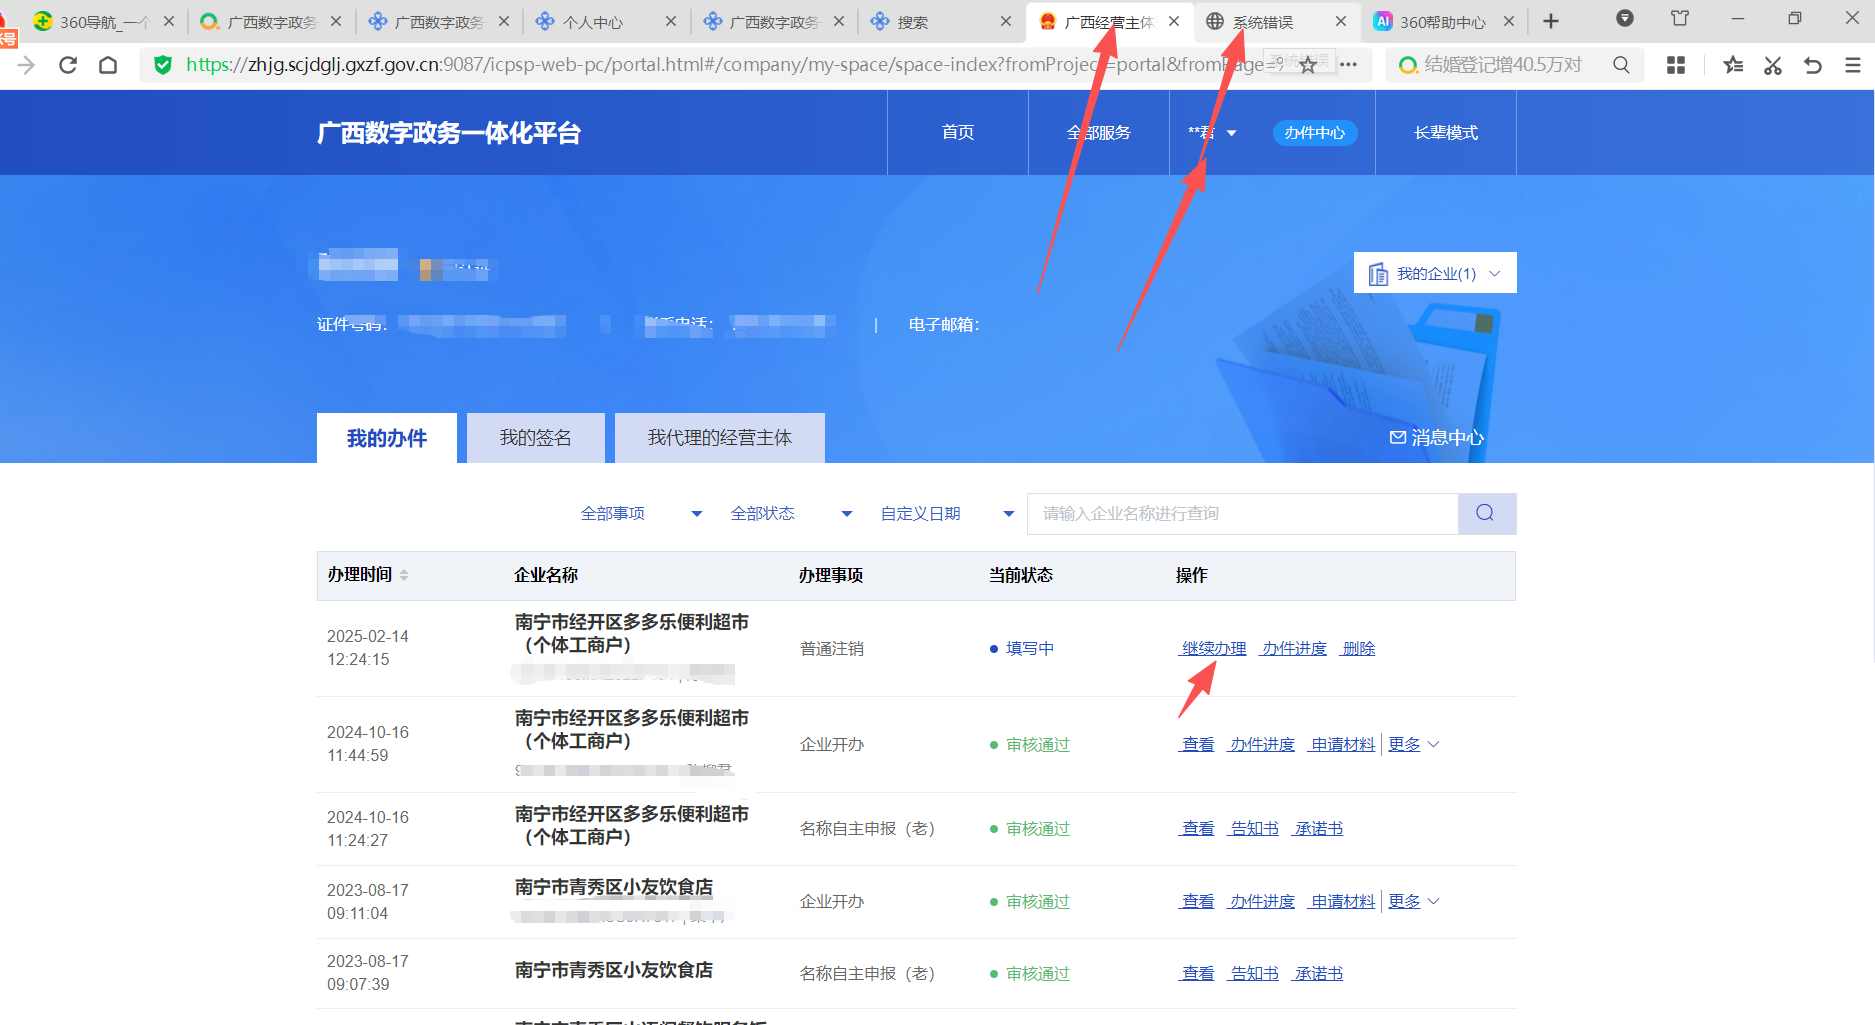Switch to the 我的签名 tab
This screenshot has width=1875, height=1025.
(x=536, y=438)
